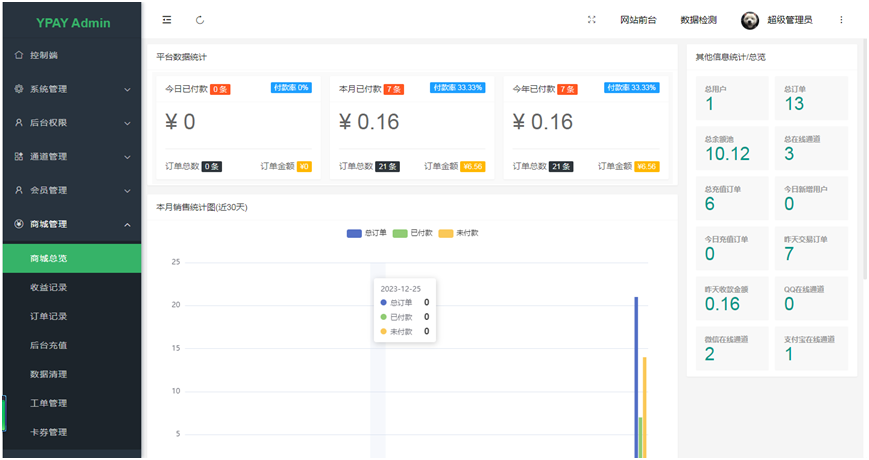This screenshot has height=460, width=869.
Task: Click the 支付宝在线通道 stat card
Action: point(811,348)
